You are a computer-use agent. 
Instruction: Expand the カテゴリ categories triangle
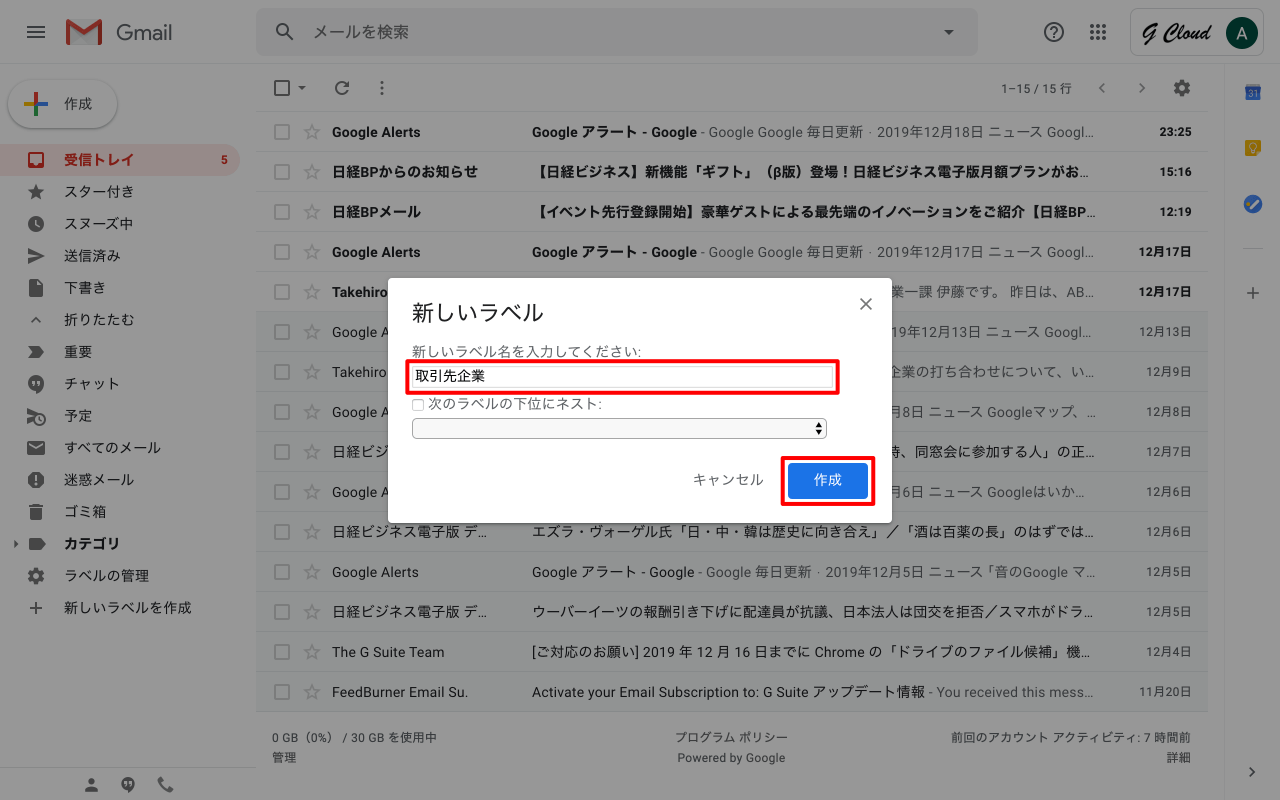pyautogui.click(x=15, y=544)
